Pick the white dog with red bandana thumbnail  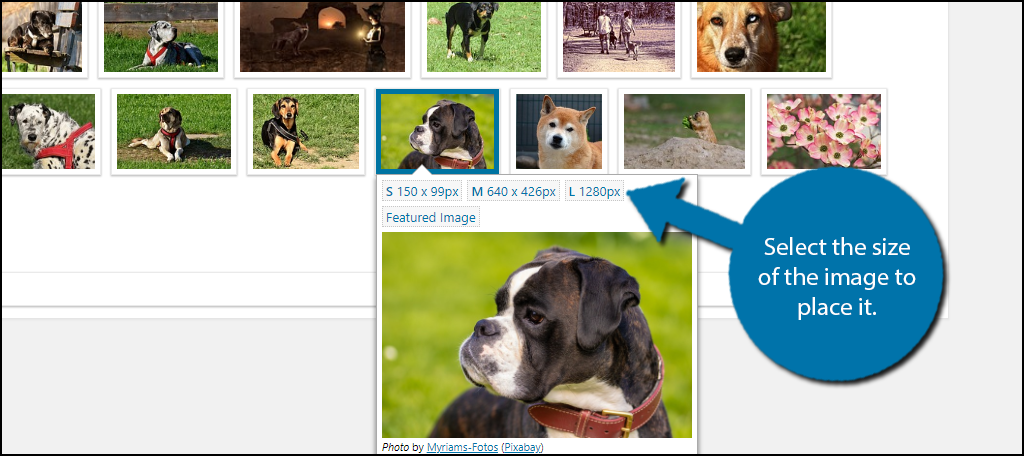[160, 36]
